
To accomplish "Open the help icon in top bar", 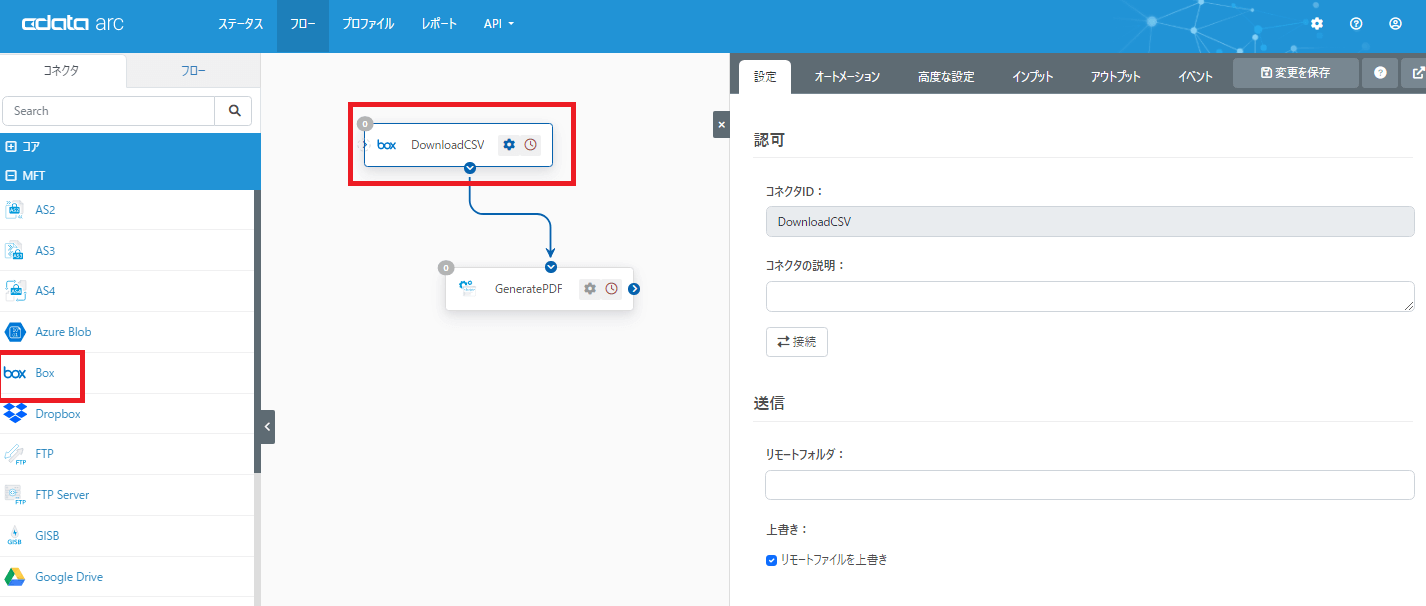I will [x=1356, y=24].
